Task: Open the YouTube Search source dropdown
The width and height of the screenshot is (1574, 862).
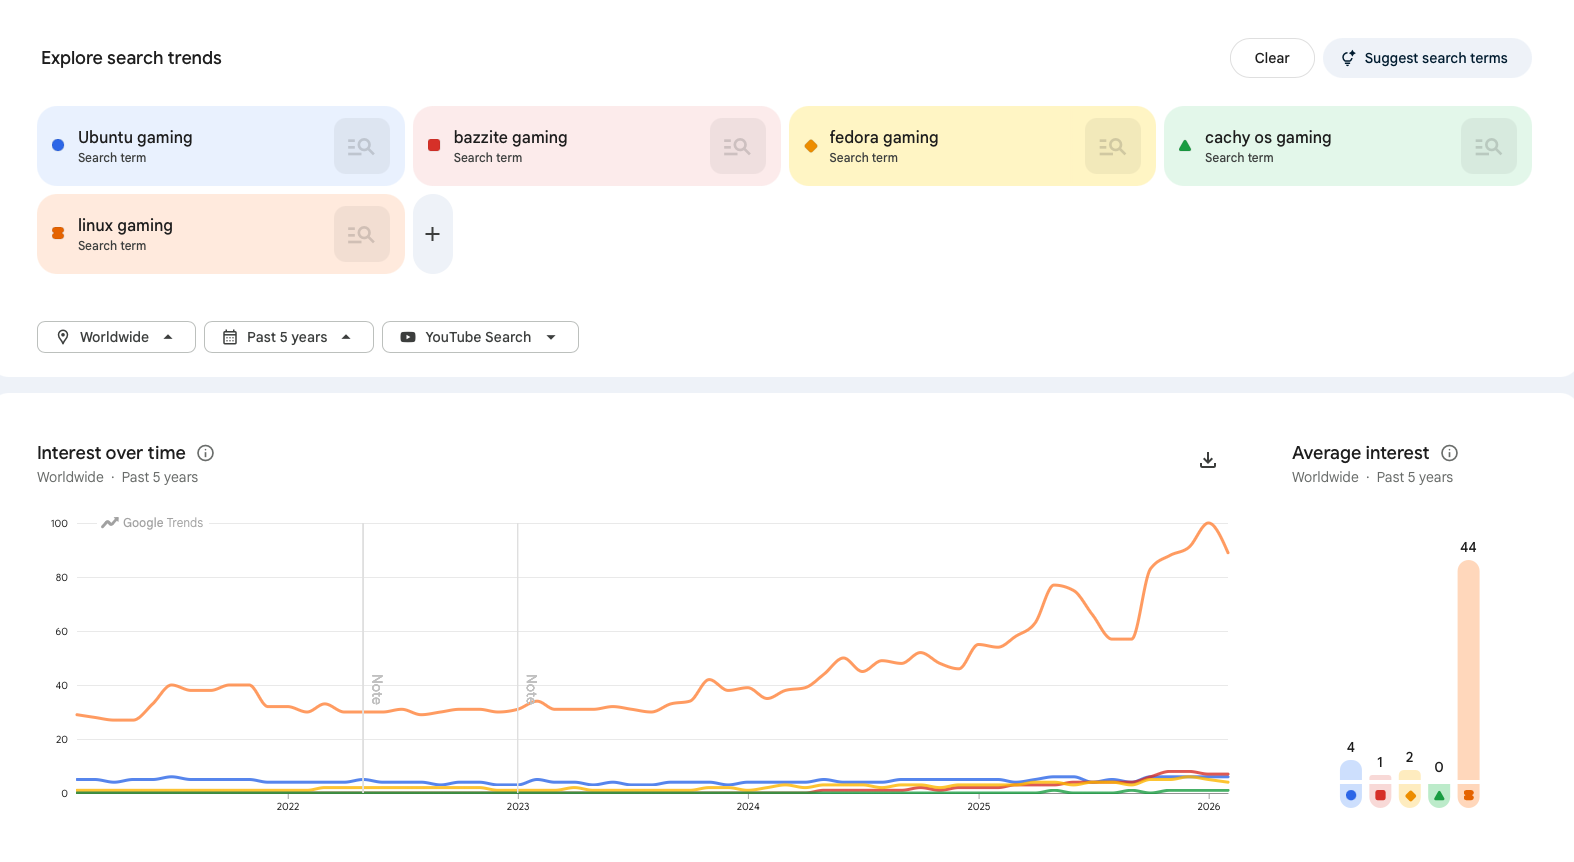Action: [x=480, y=337]
